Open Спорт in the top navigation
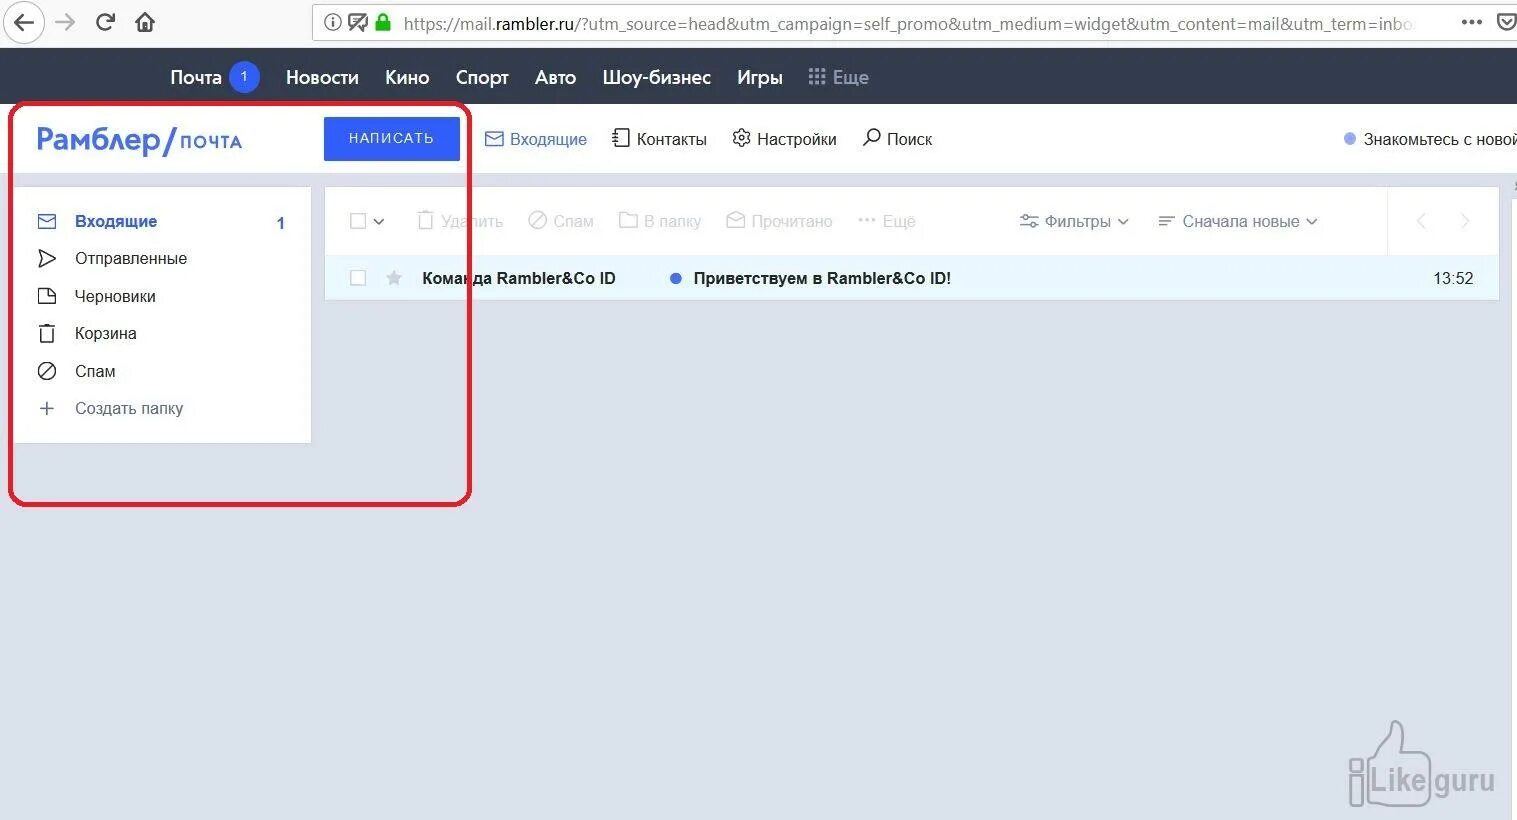Viewport: 1517px width, 820px height. pyautogui.click(x=482, y=77)
